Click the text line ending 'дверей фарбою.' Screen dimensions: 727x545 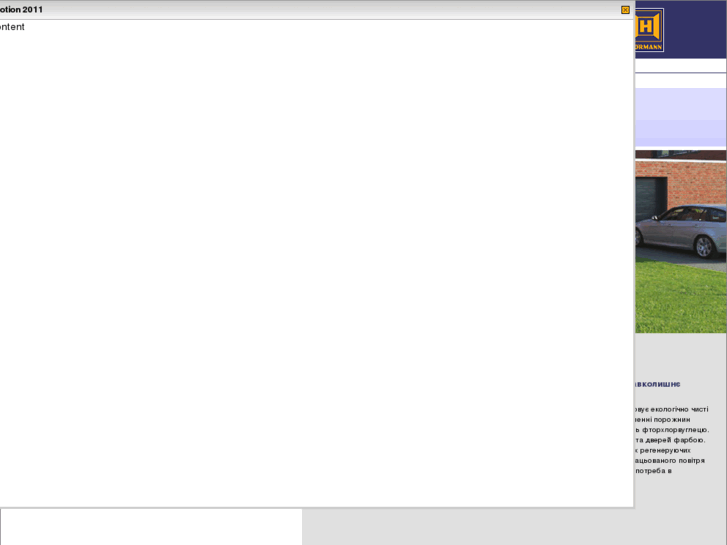670,440
